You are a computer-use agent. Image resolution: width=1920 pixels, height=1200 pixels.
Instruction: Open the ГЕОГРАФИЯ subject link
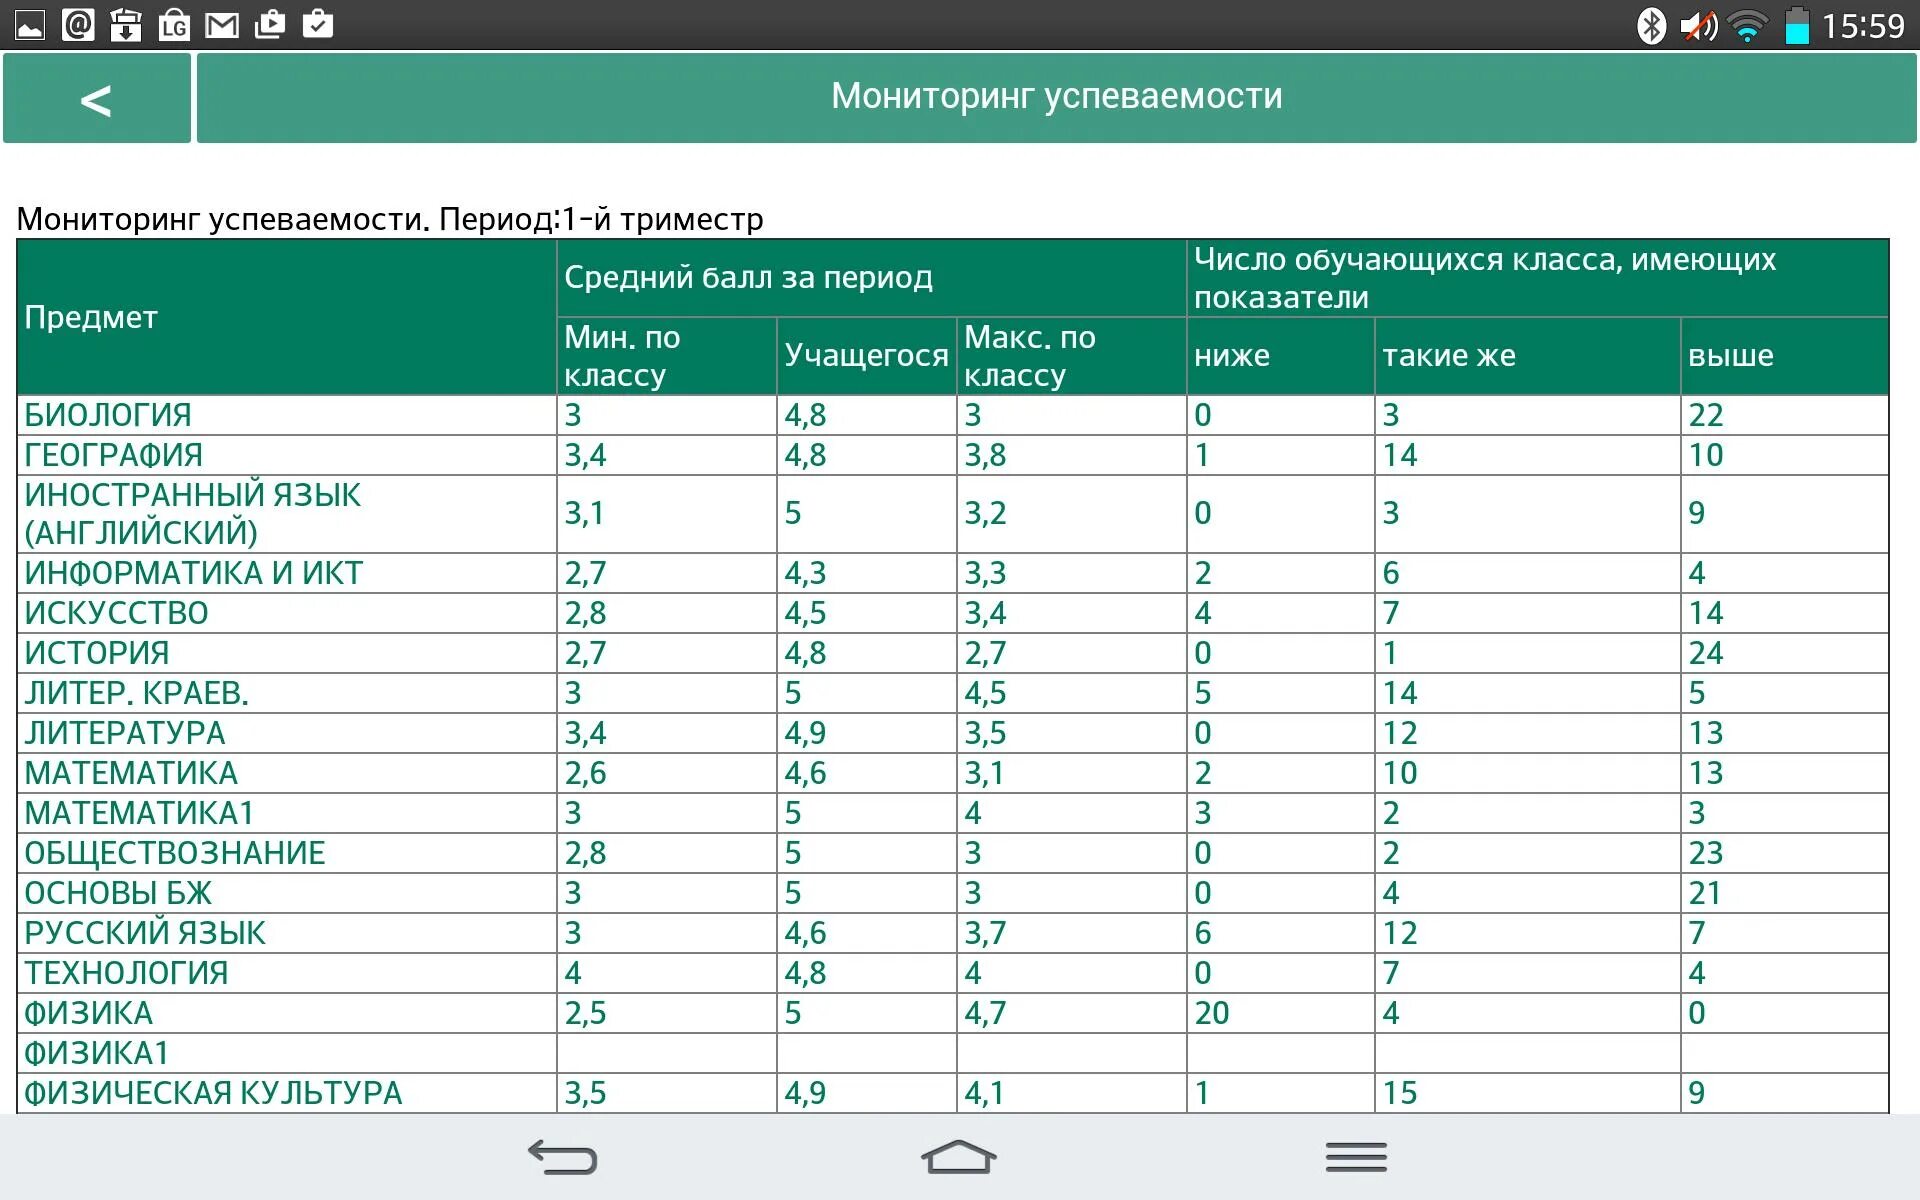113,455
